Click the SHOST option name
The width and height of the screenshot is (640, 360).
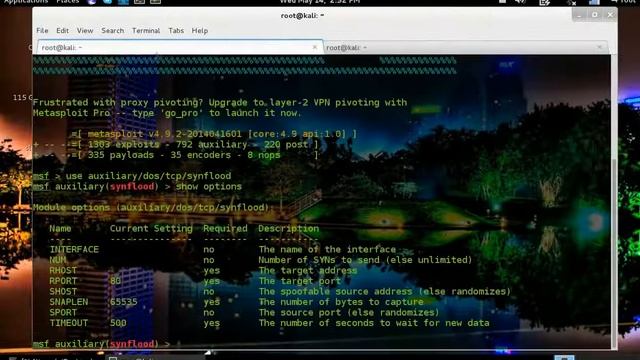tap(63, 291)
